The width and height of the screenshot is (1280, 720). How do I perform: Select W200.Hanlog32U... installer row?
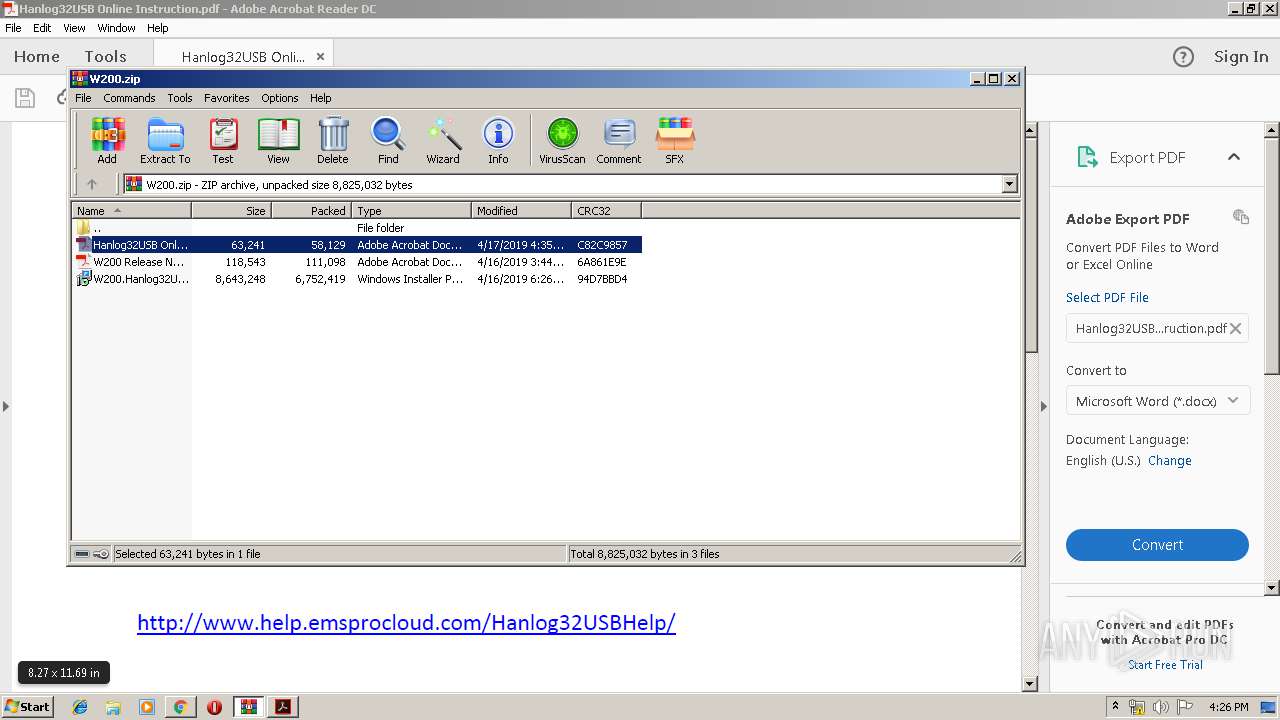(x=358, y=279)
